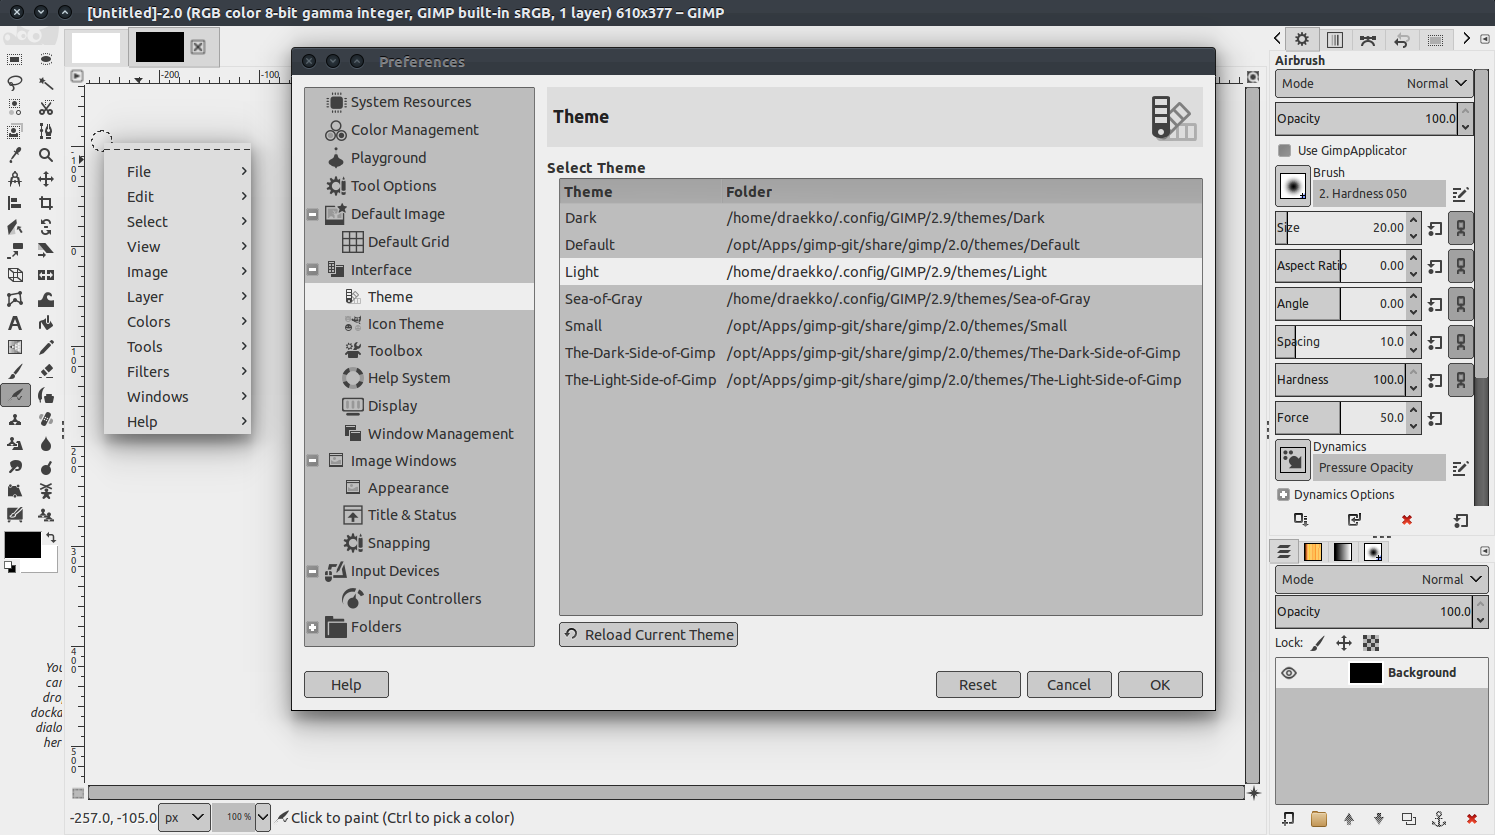Select the Pencil tool
1495x835 pixels.
[x=46, y=347]
